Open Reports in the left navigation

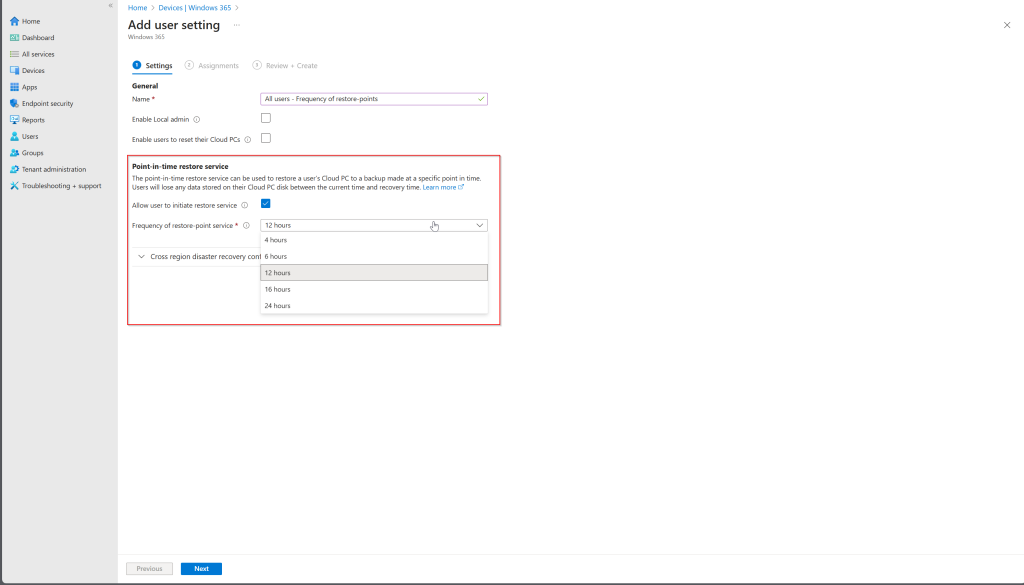pos(33,120)
